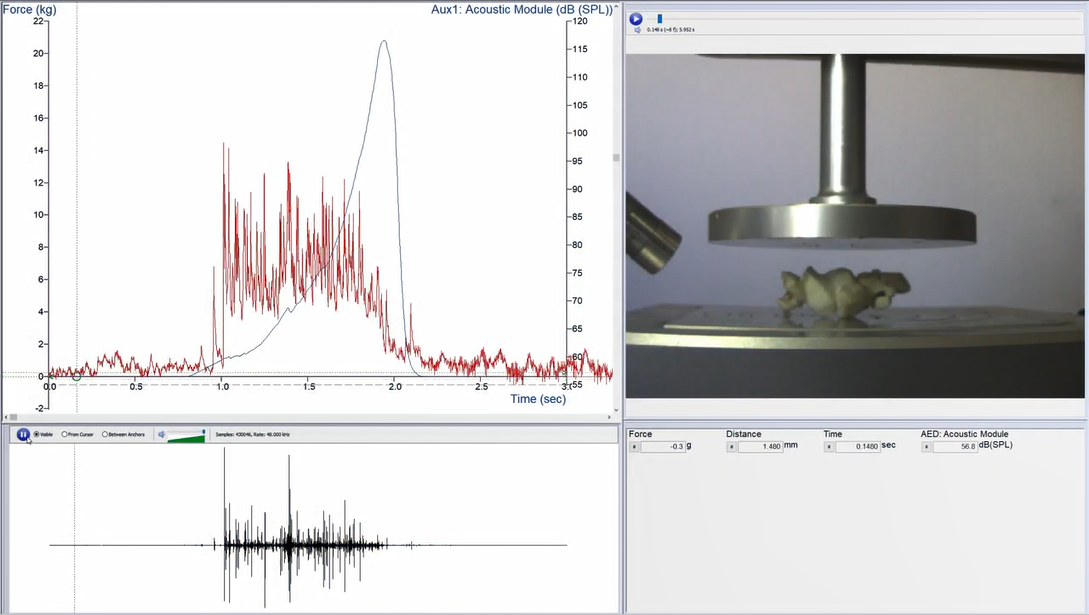
Task: Click the audio volume level slider
Action: 188,435
